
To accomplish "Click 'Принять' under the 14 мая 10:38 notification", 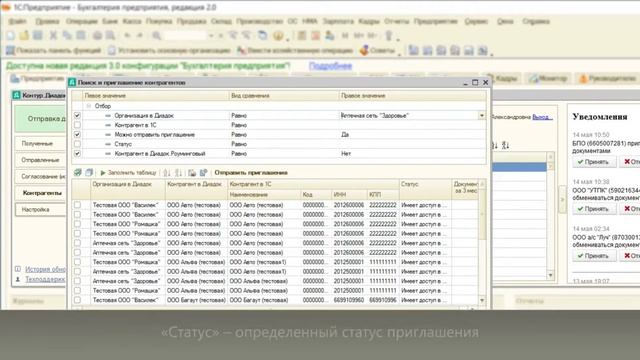I will click(x=594, y=209).
